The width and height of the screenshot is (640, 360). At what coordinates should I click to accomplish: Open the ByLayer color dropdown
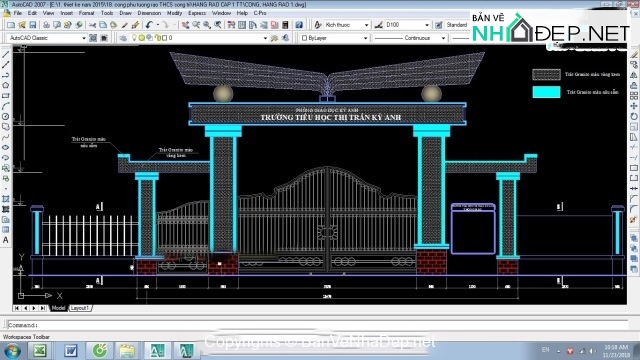[365, 38]
